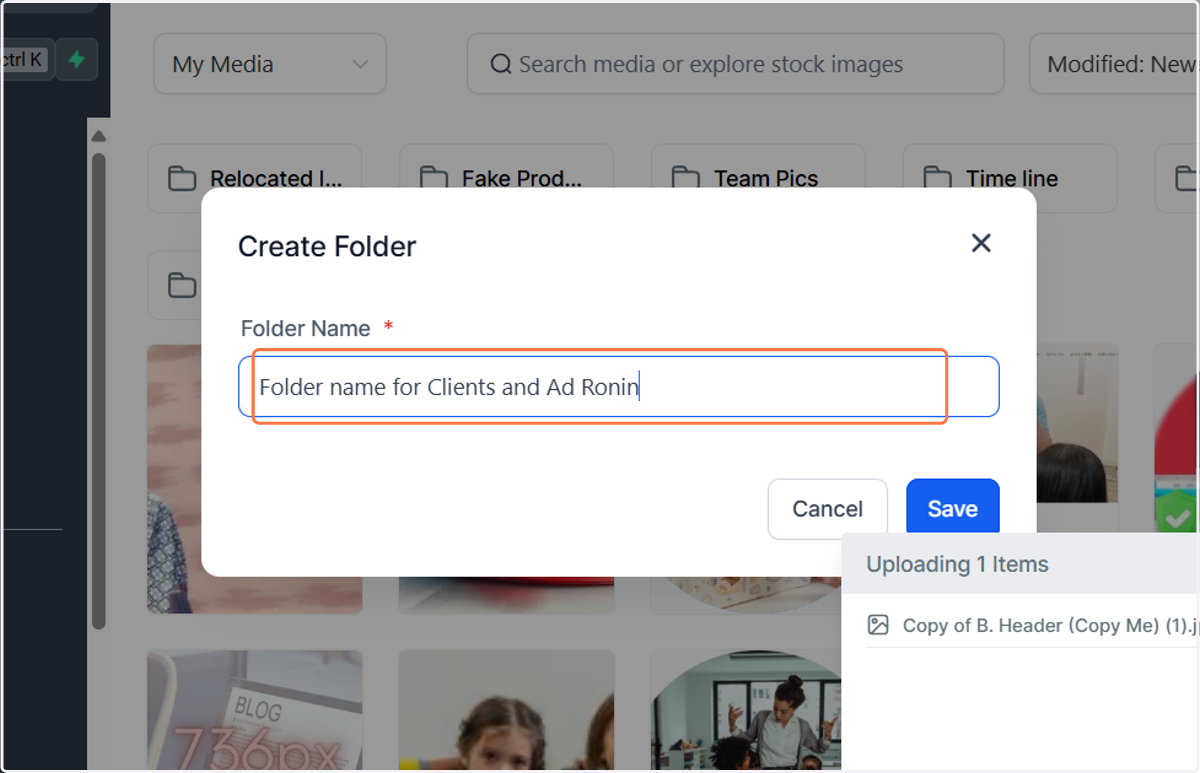Click into the Folder Name text field
The image size is (1200, 773).
tap(618, 386)
